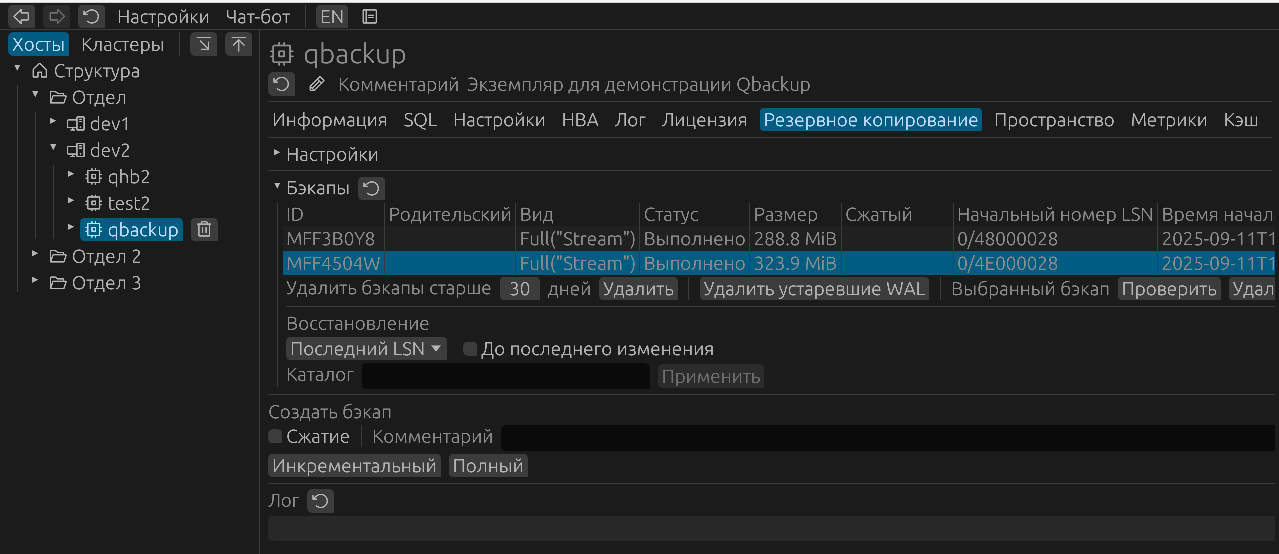
Task: Click the Полный backup button
Action: (x=487, y=466)
